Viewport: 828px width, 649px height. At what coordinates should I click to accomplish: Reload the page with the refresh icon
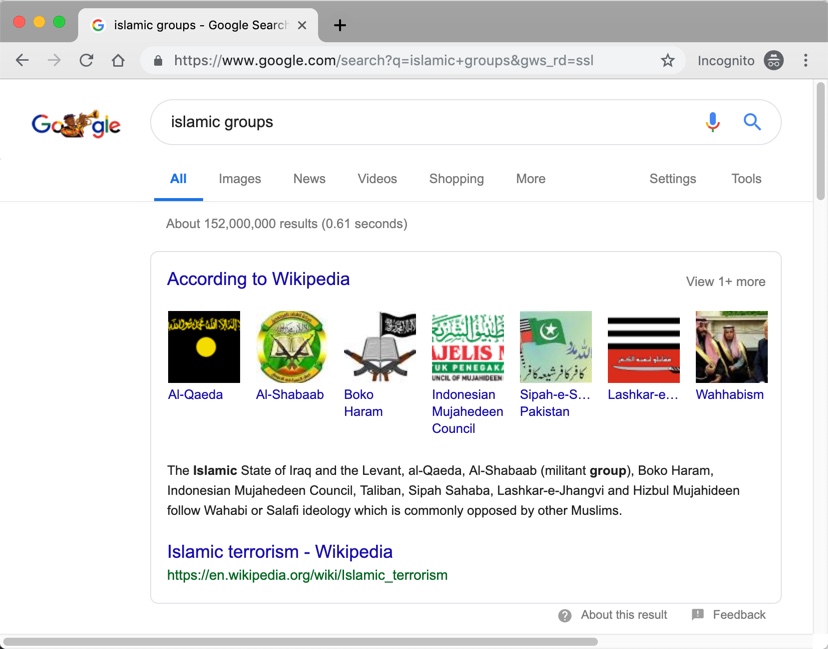[x=86, y=60]
